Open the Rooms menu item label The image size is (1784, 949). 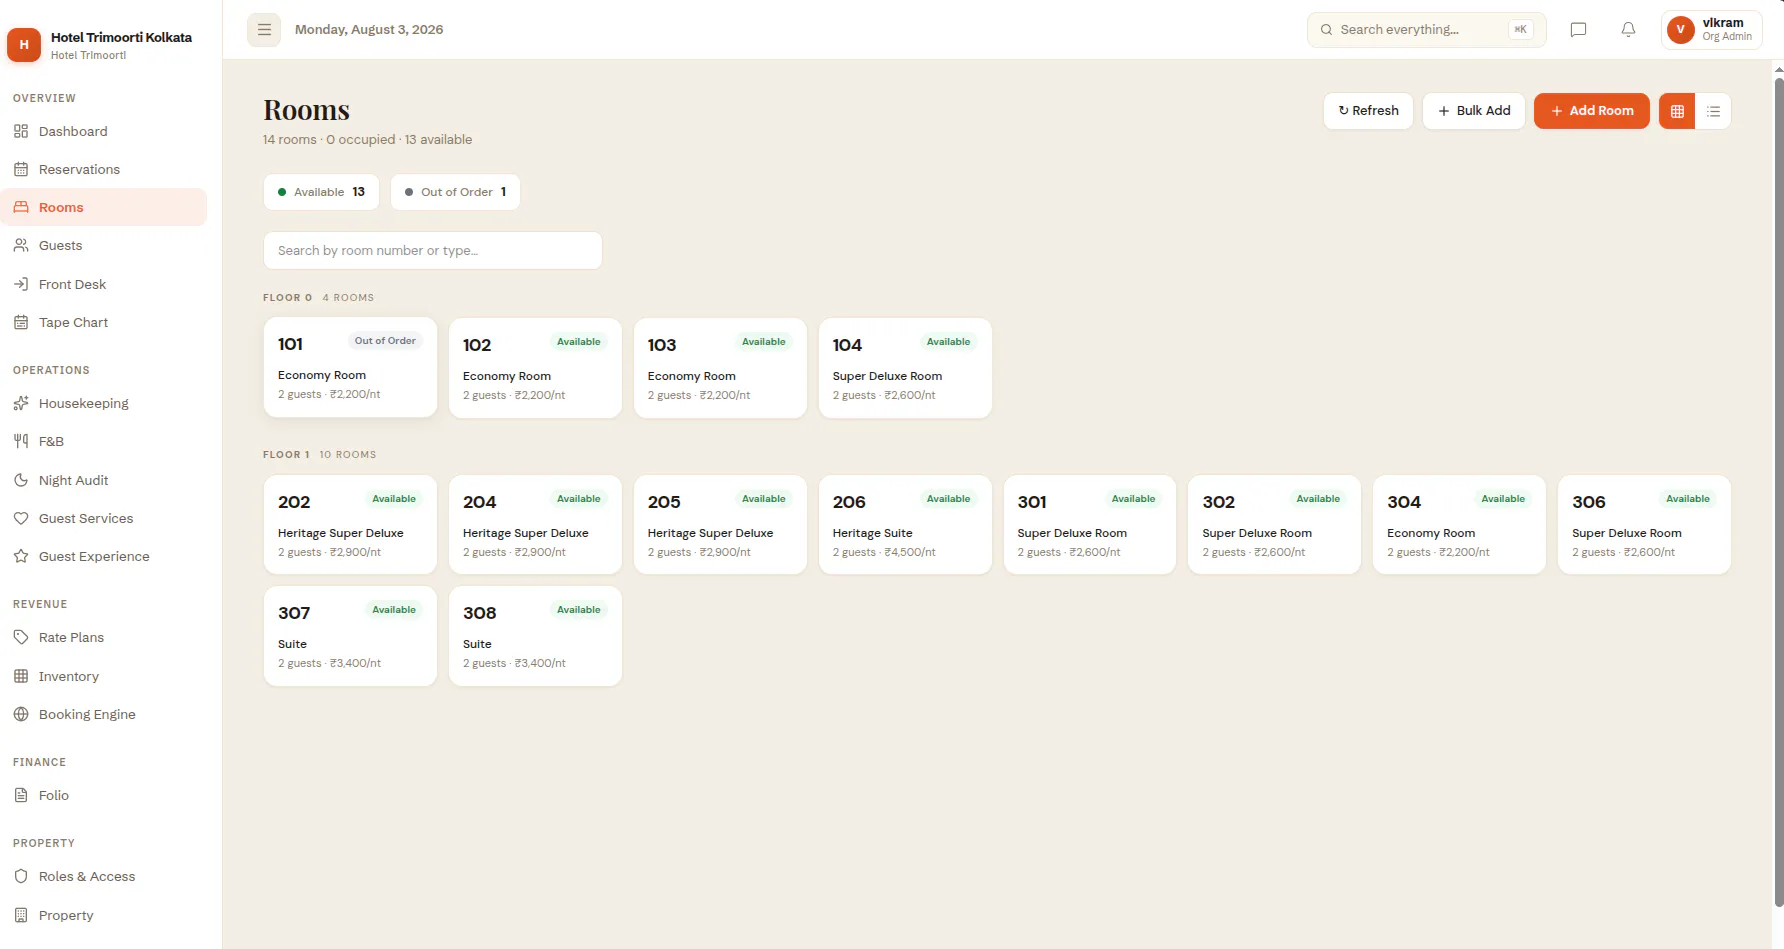(x=61, y=207)
